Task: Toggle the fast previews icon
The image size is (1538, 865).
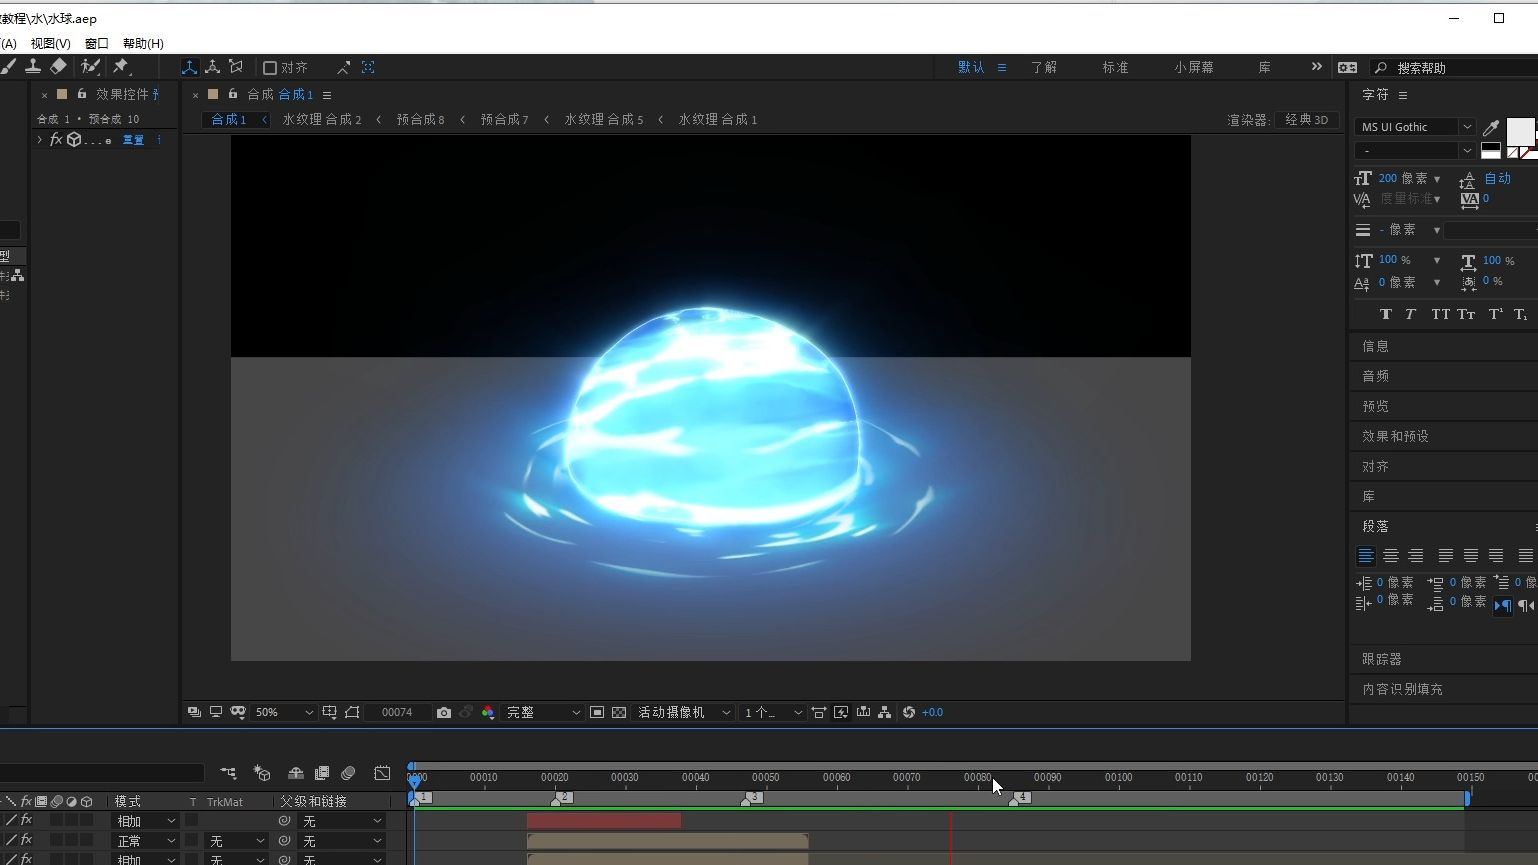Action: click(x=841, y=712)
